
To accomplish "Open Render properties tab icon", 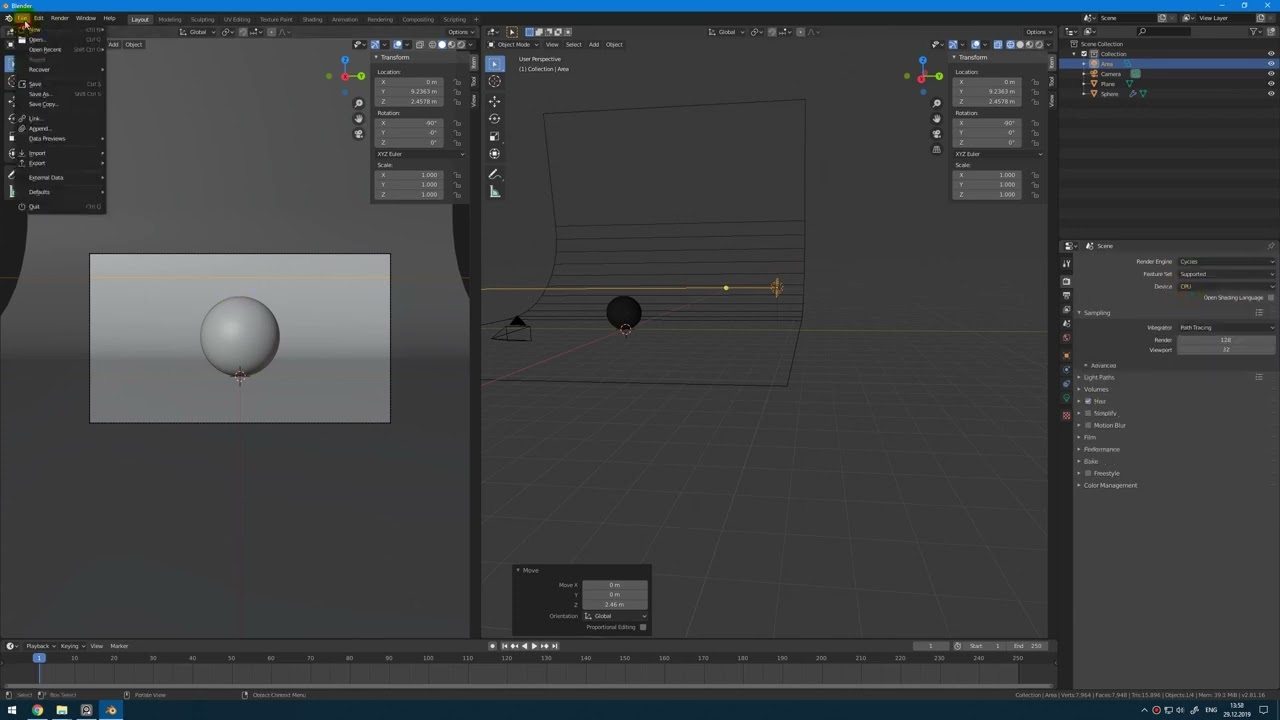I will (x=1066, y=282).
